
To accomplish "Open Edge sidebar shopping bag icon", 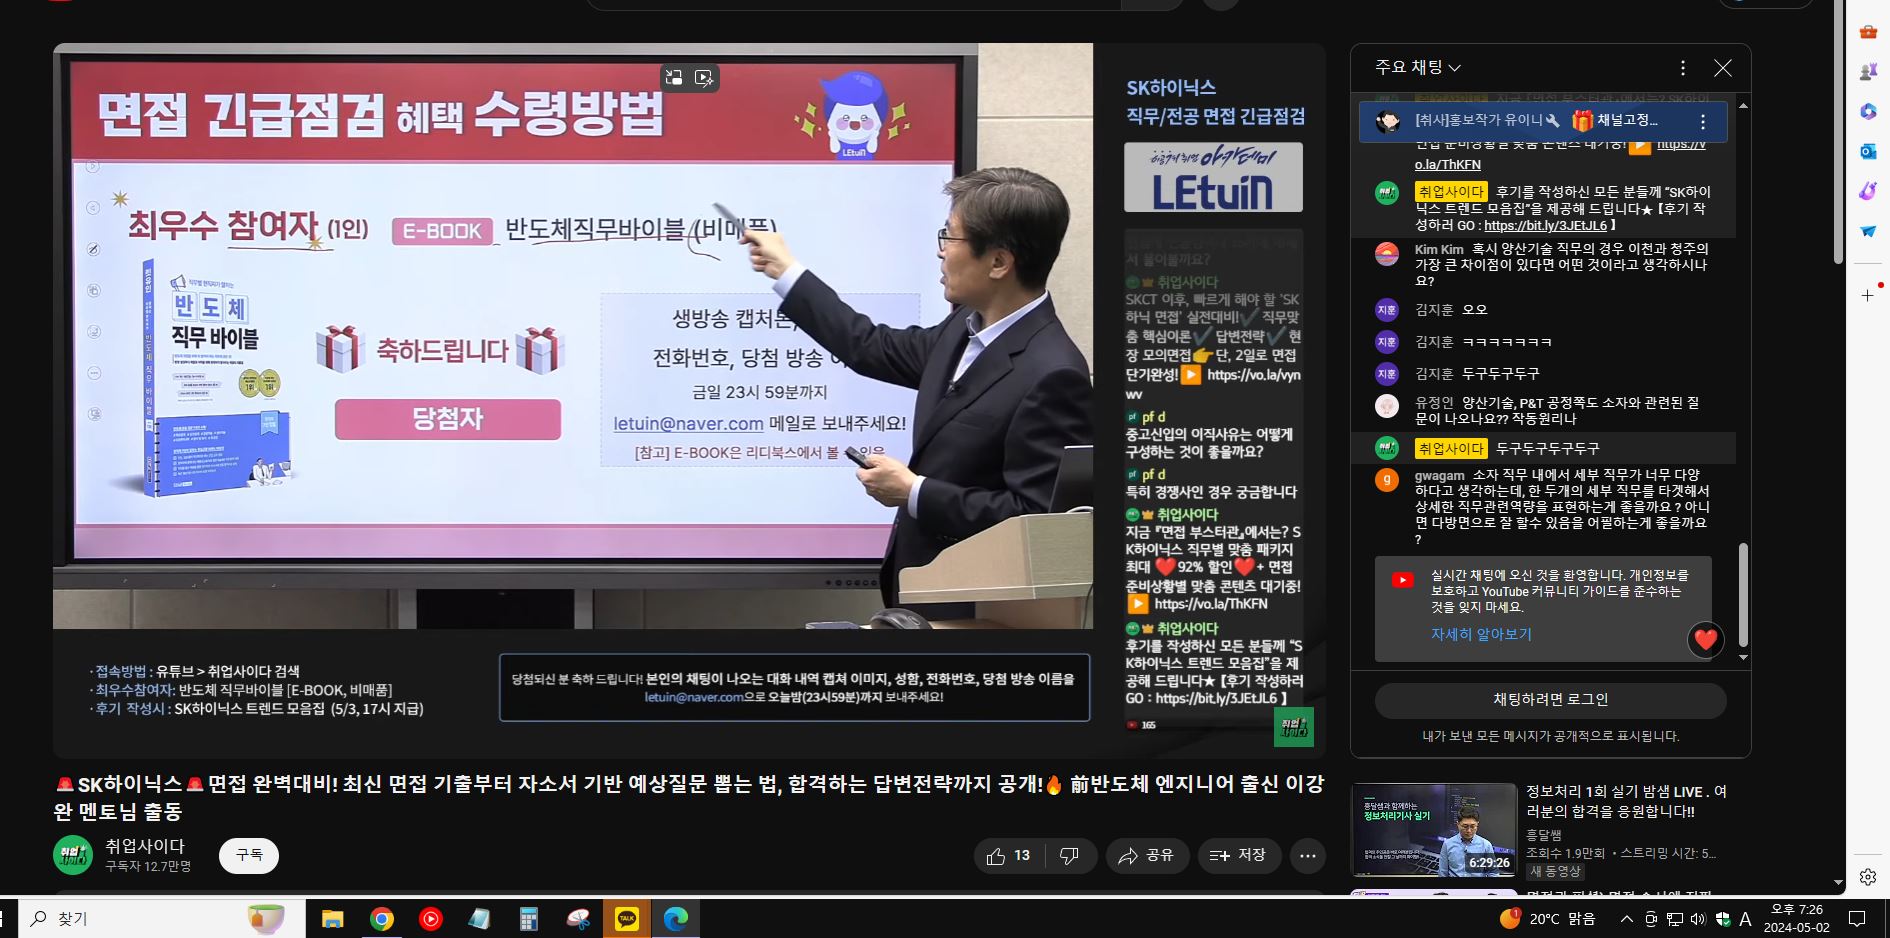I will point(1868,32).
